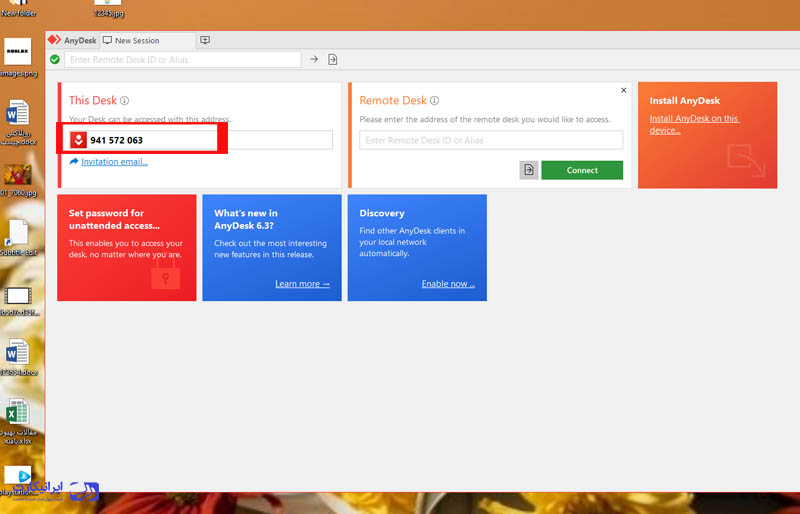Image resolution: width=800 pixels, height=514 pixels.
Task: Select the images.png desktop file
Action: (18, 57)
